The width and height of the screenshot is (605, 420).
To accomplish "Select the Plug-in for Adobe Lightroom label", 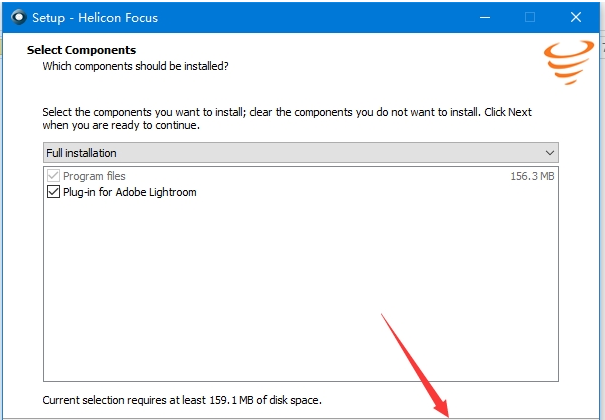I will tap(130, 192).
